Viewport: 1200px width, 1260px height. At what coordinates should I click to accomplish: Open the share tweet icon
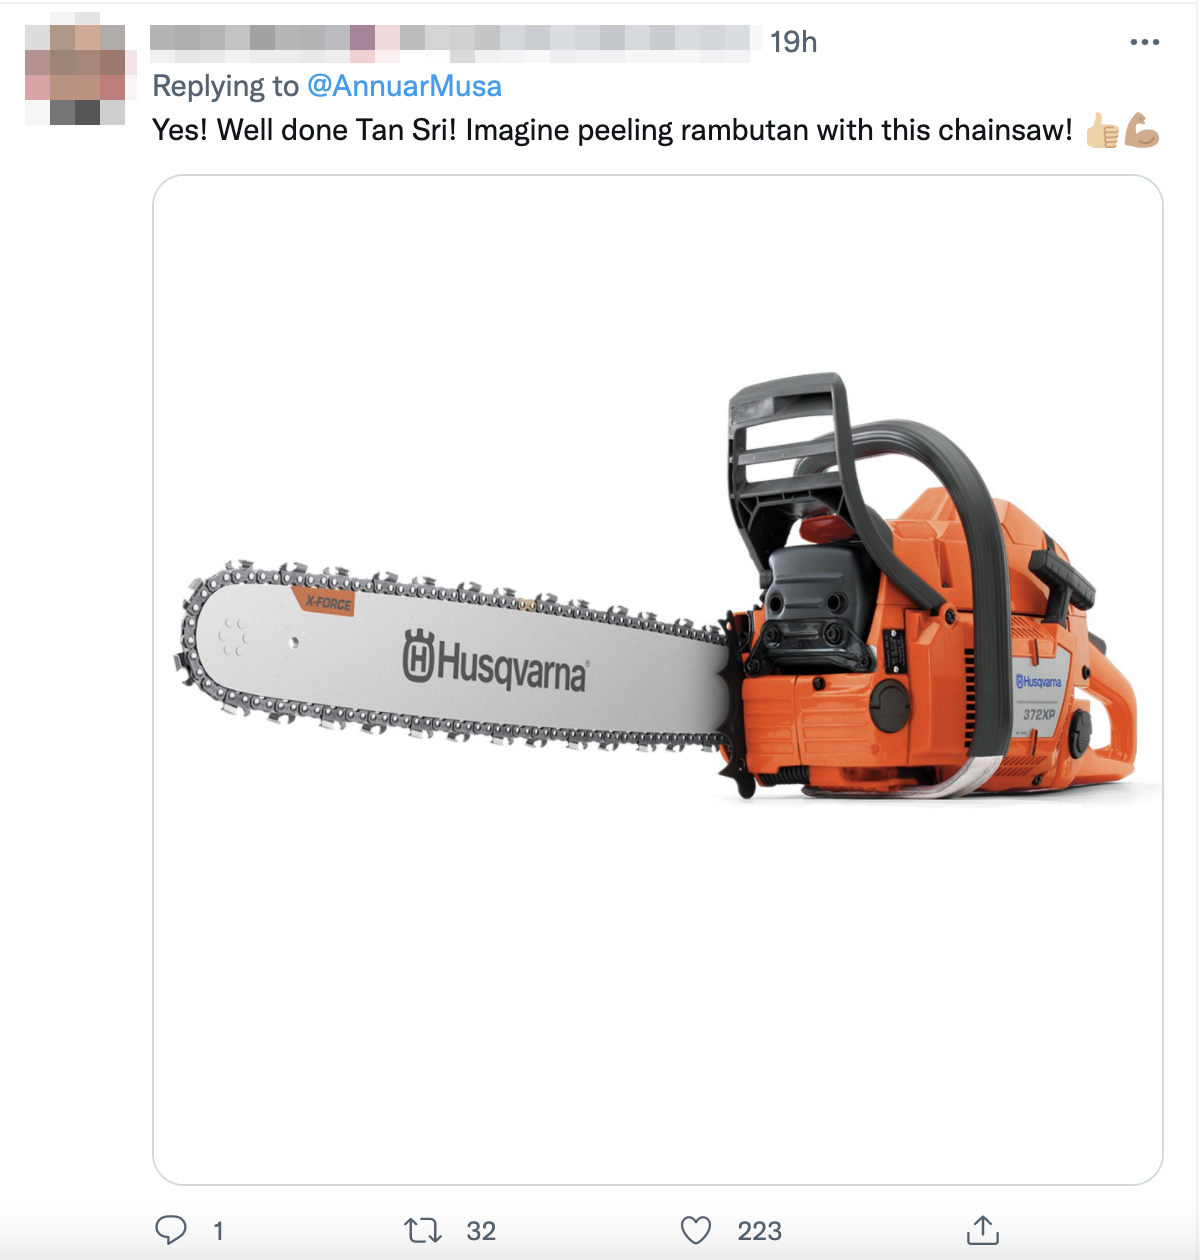983,1230
